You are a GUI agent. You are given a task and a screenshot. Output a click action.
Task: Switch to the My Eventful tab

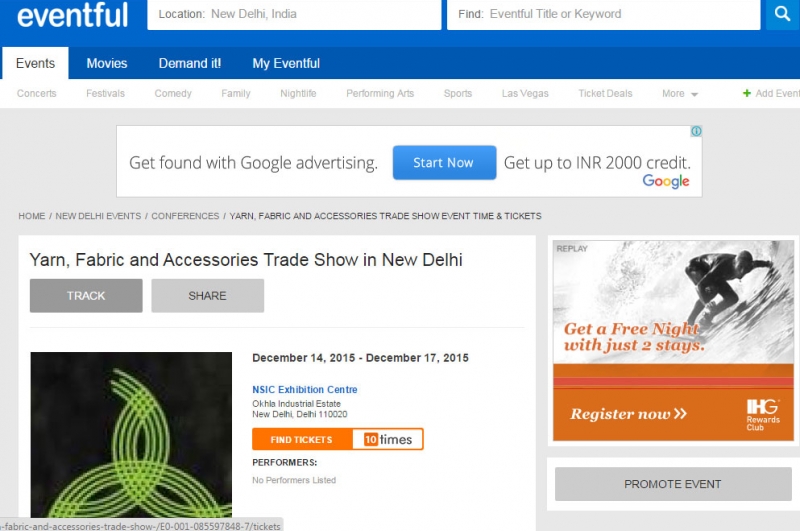point(286,63)
